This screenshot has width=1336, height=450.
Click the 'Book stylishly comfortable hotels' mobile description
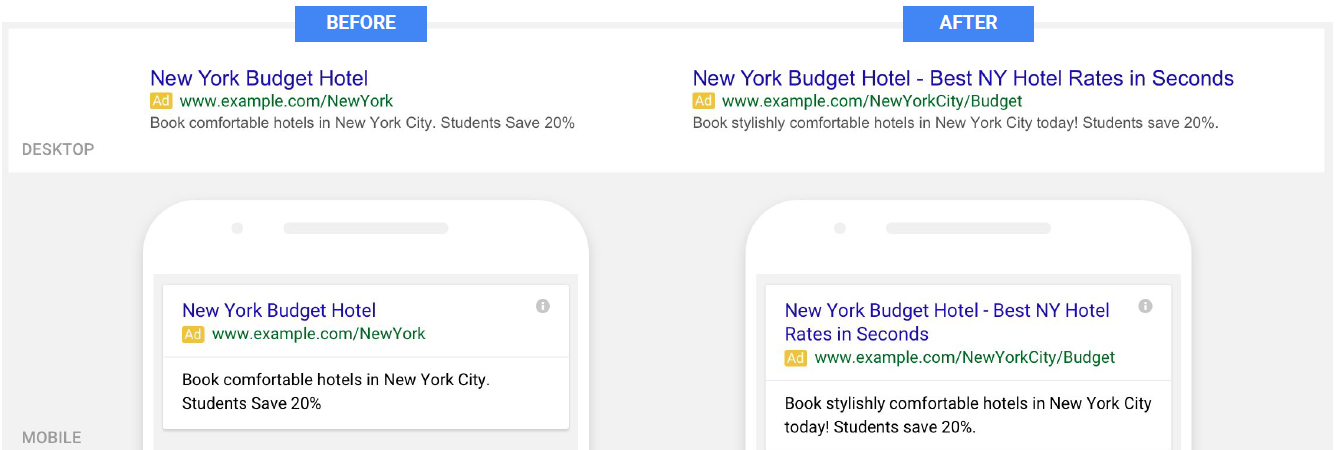point(968,415)
